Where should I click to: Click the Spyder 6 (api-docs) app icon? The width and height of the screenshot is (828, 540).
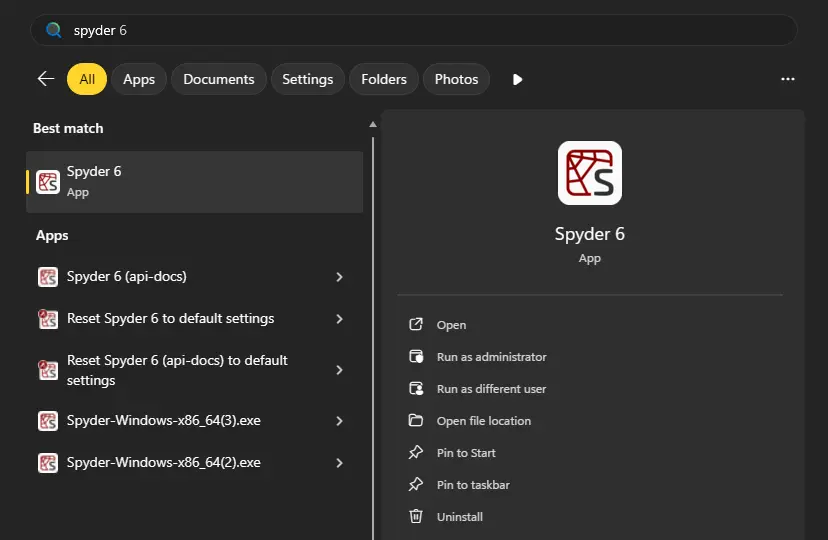(48, 277)
